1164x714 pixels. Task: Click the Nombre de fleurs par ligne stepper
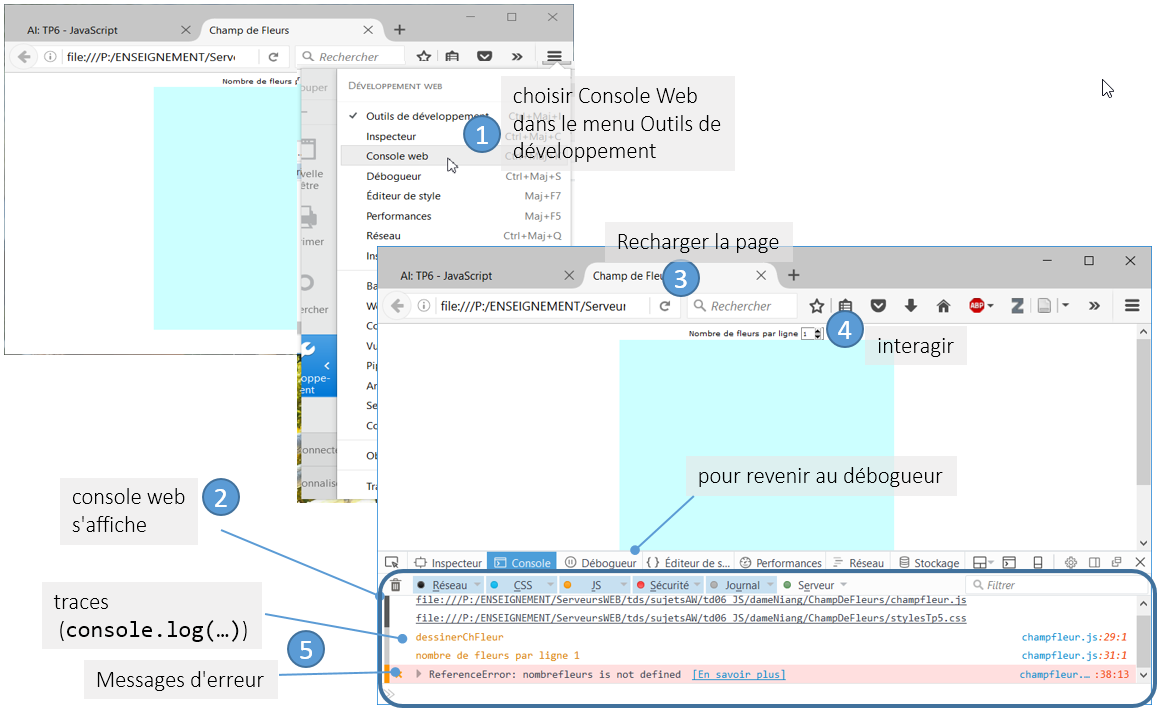(x=819, y=334)
